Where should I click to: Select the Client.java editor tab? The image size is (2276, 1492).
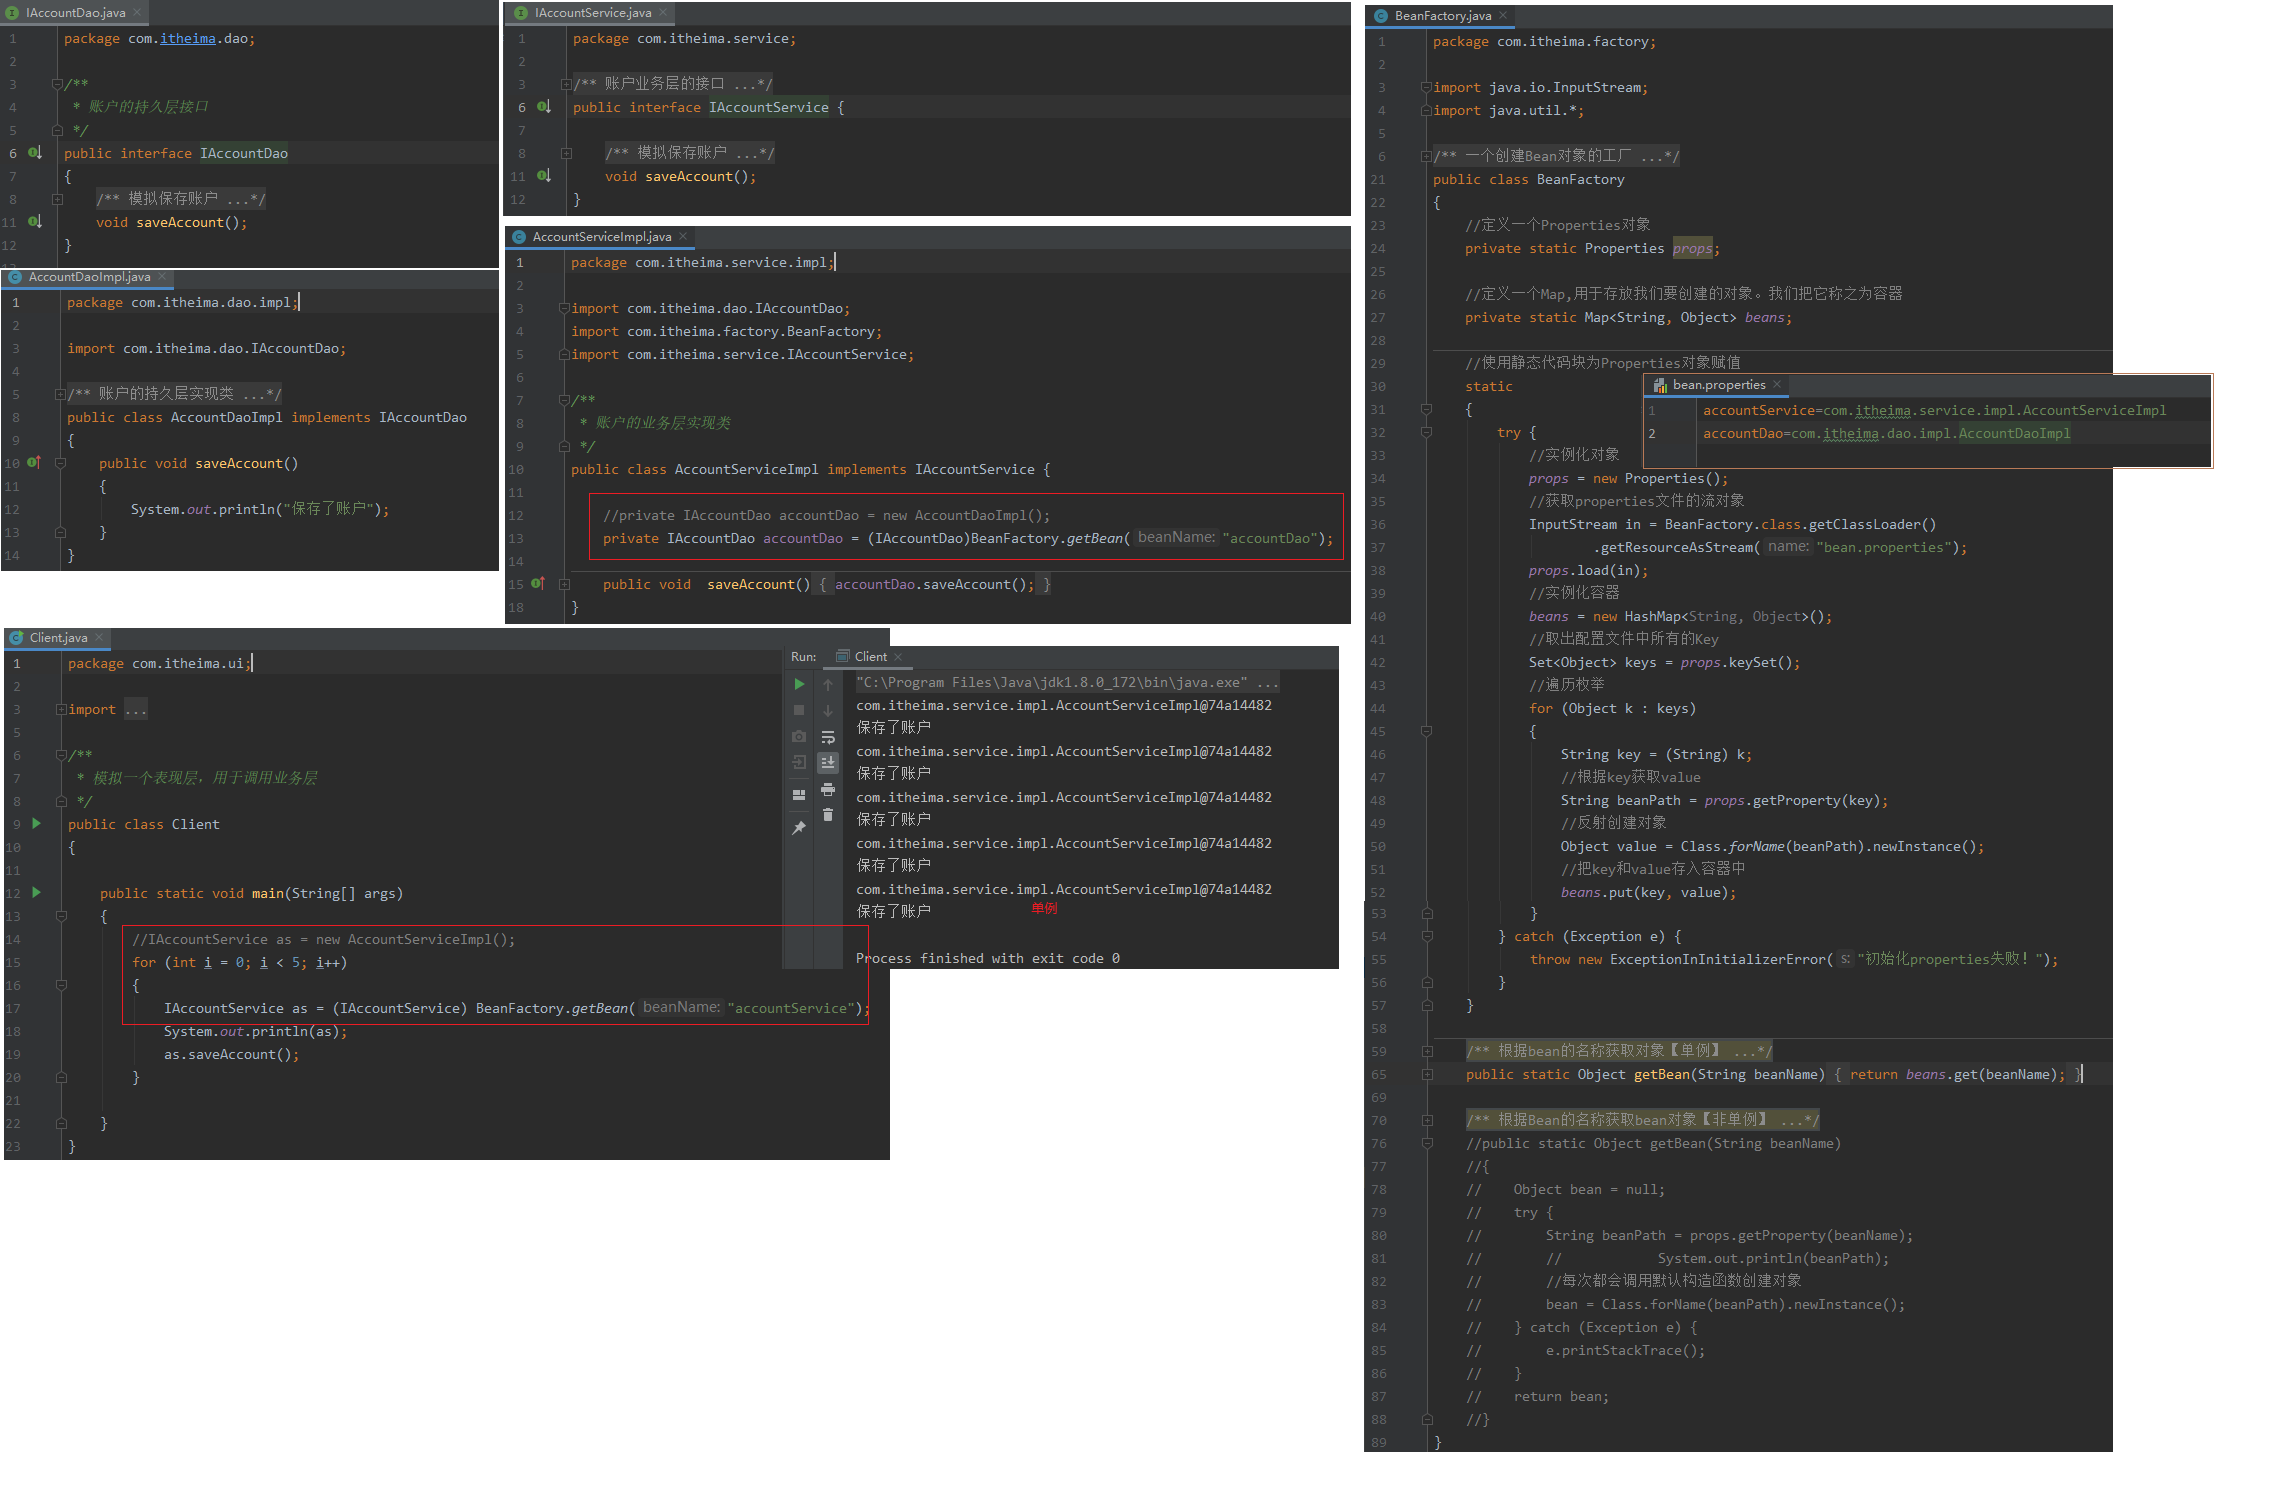pyautogui.click(x=58, y=638)
